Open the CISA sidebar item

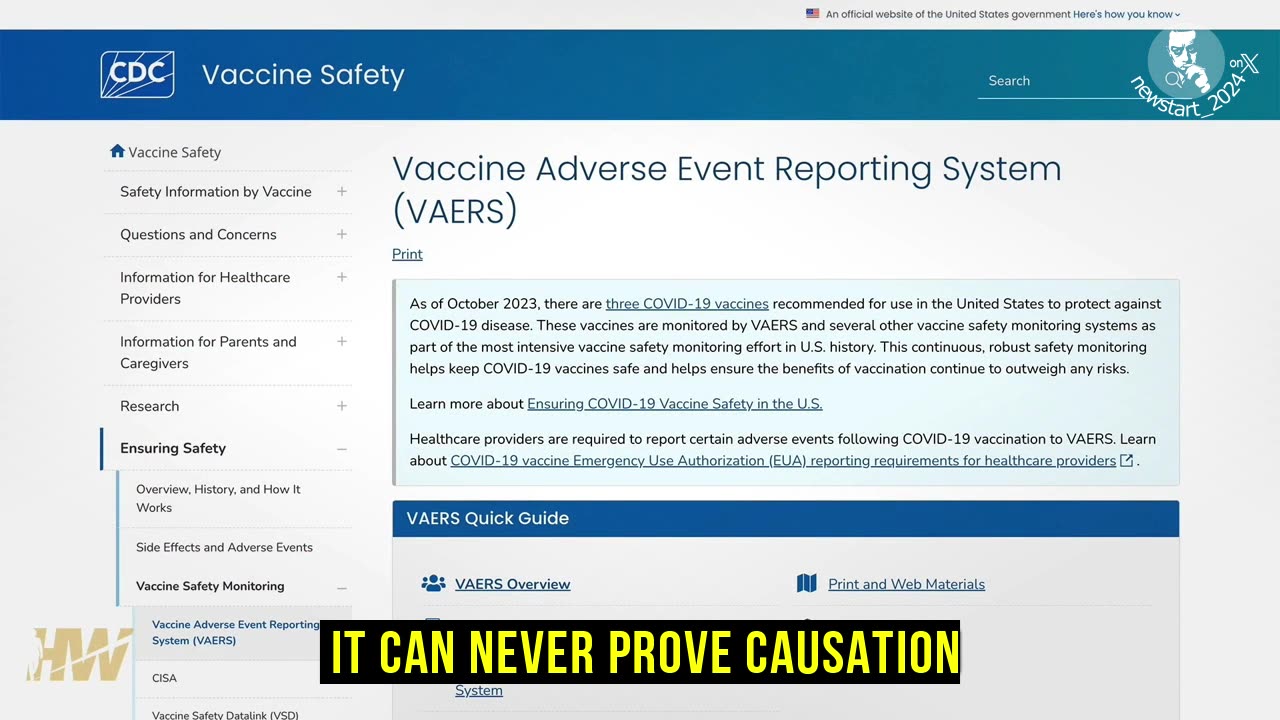pyautogui.click(x=164, y=678)
